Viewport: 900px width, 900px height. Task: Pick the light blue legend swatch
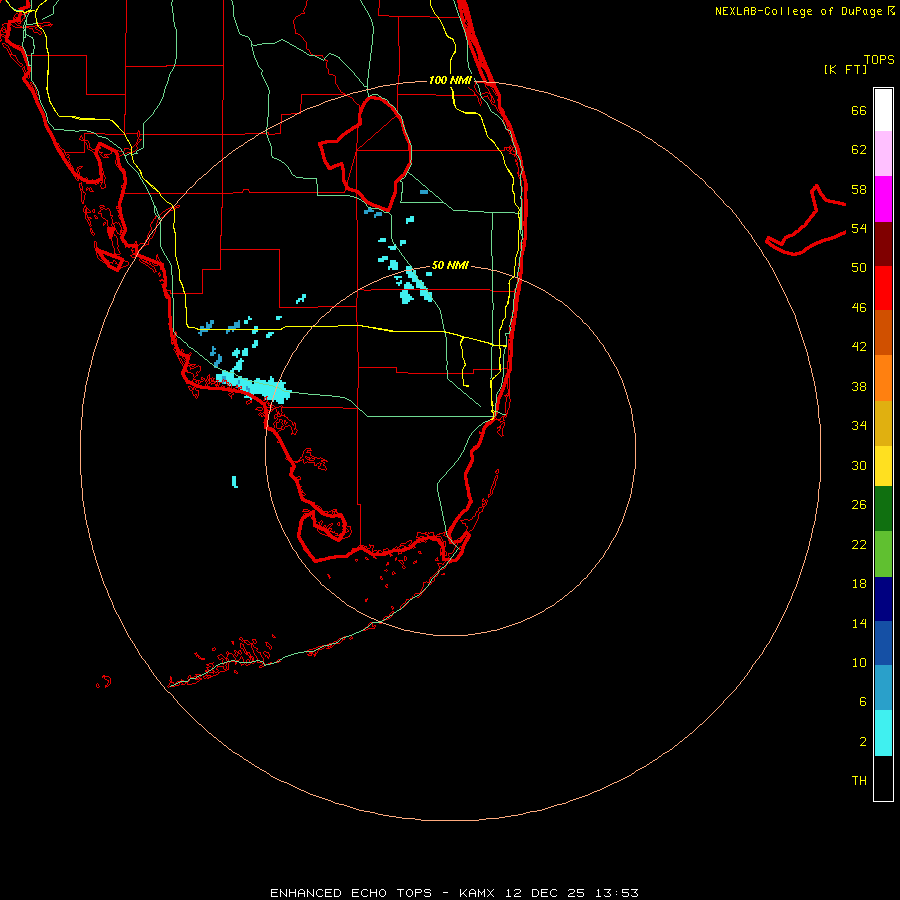883,688
